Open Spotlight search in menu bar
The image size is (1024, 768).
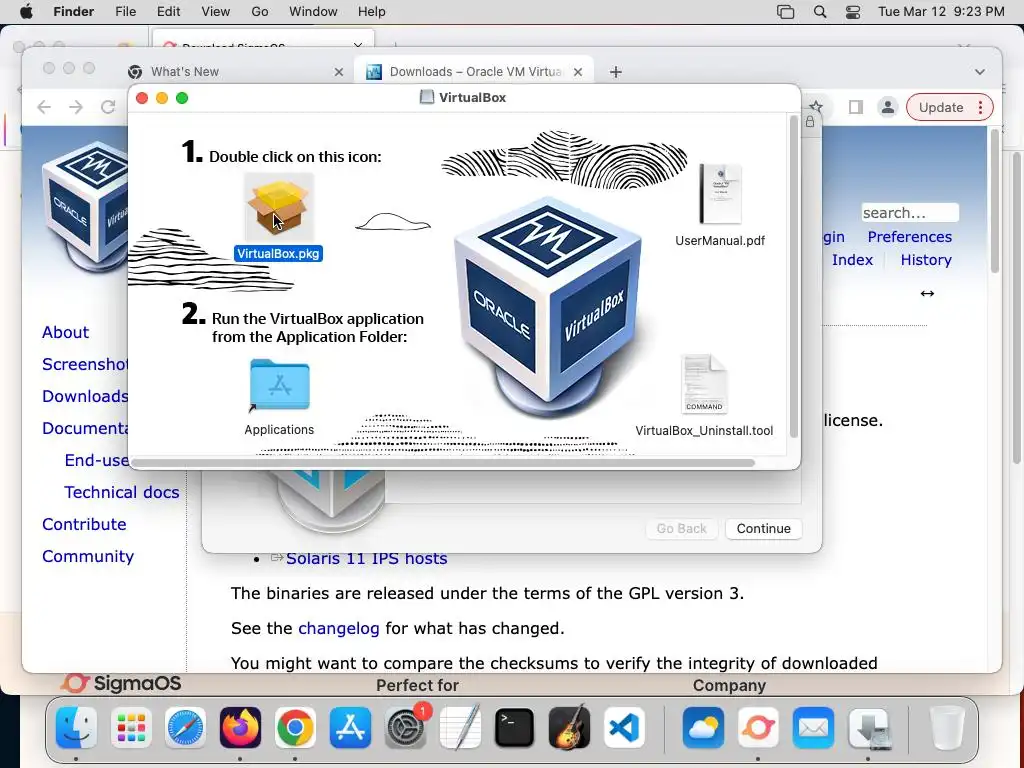click(820, 12)
